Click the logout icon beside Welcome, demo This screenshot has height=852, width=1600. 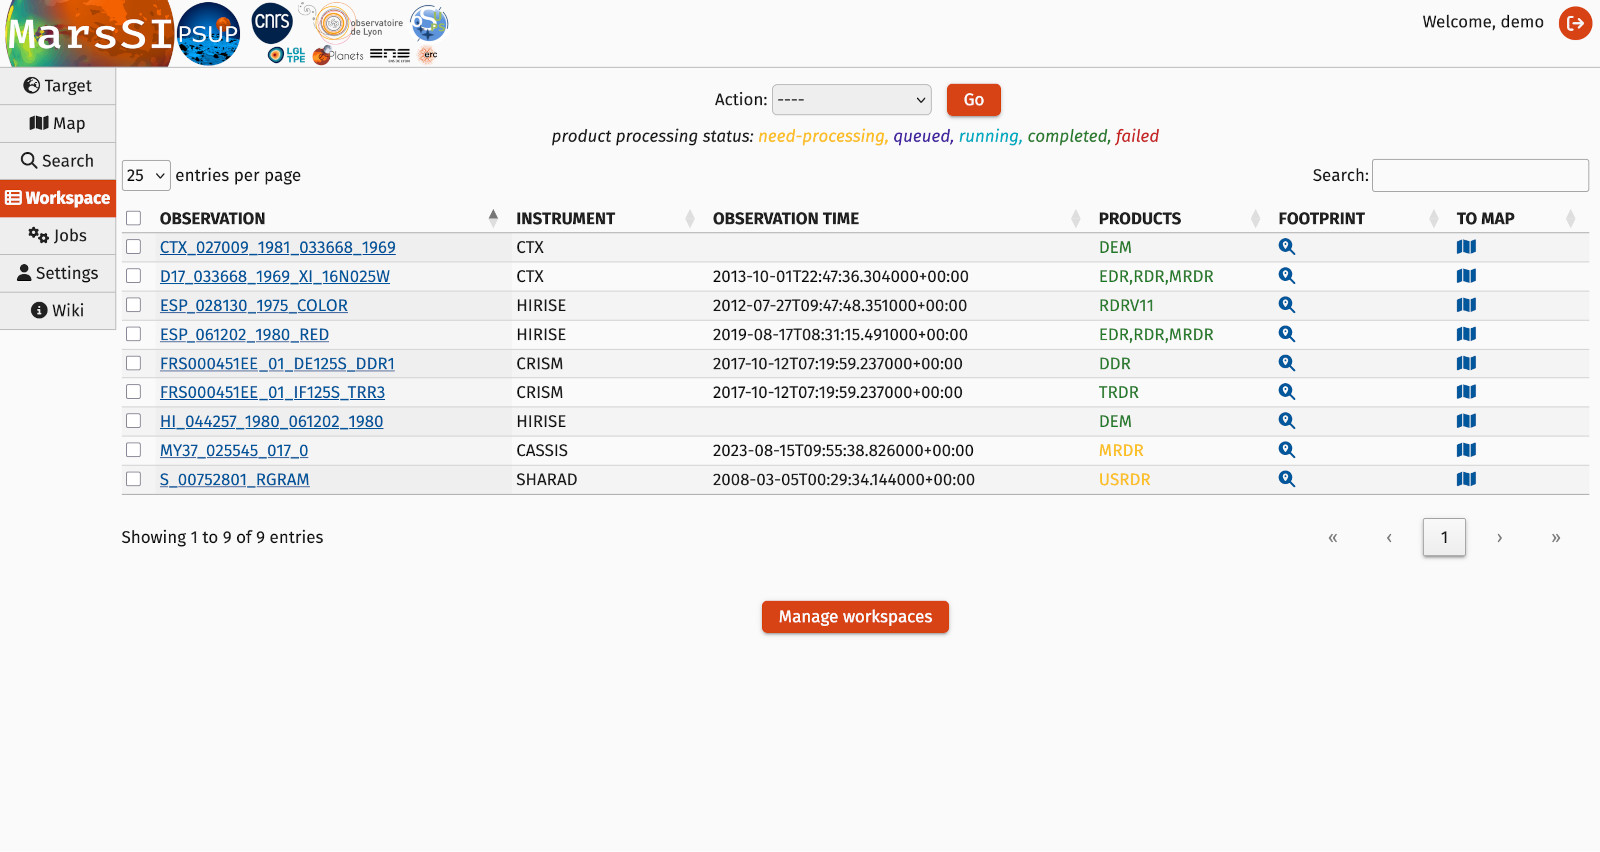click(1575, 23)
